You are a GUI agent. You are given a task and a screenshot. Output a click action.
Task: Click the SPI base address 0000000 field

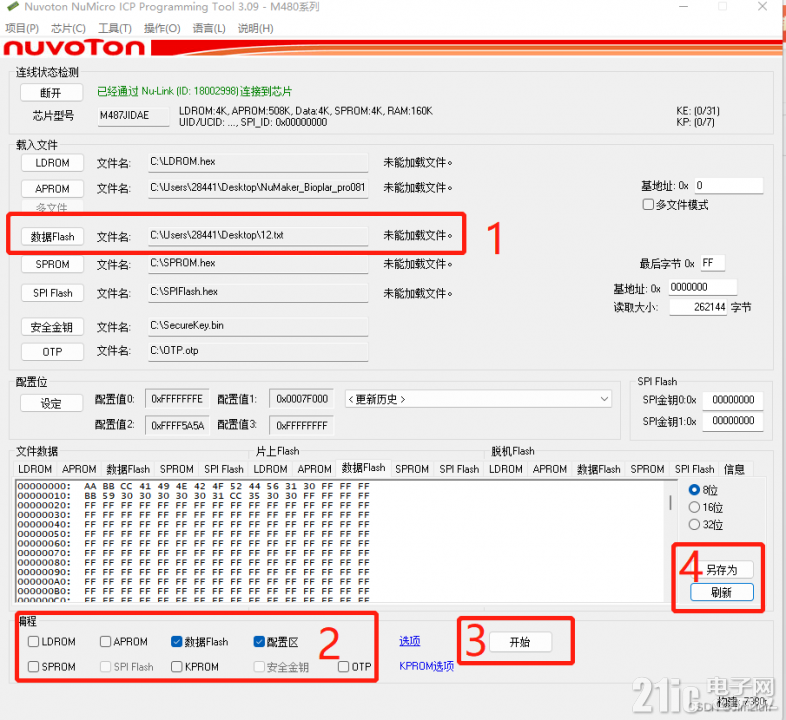(x=702, y=287)
